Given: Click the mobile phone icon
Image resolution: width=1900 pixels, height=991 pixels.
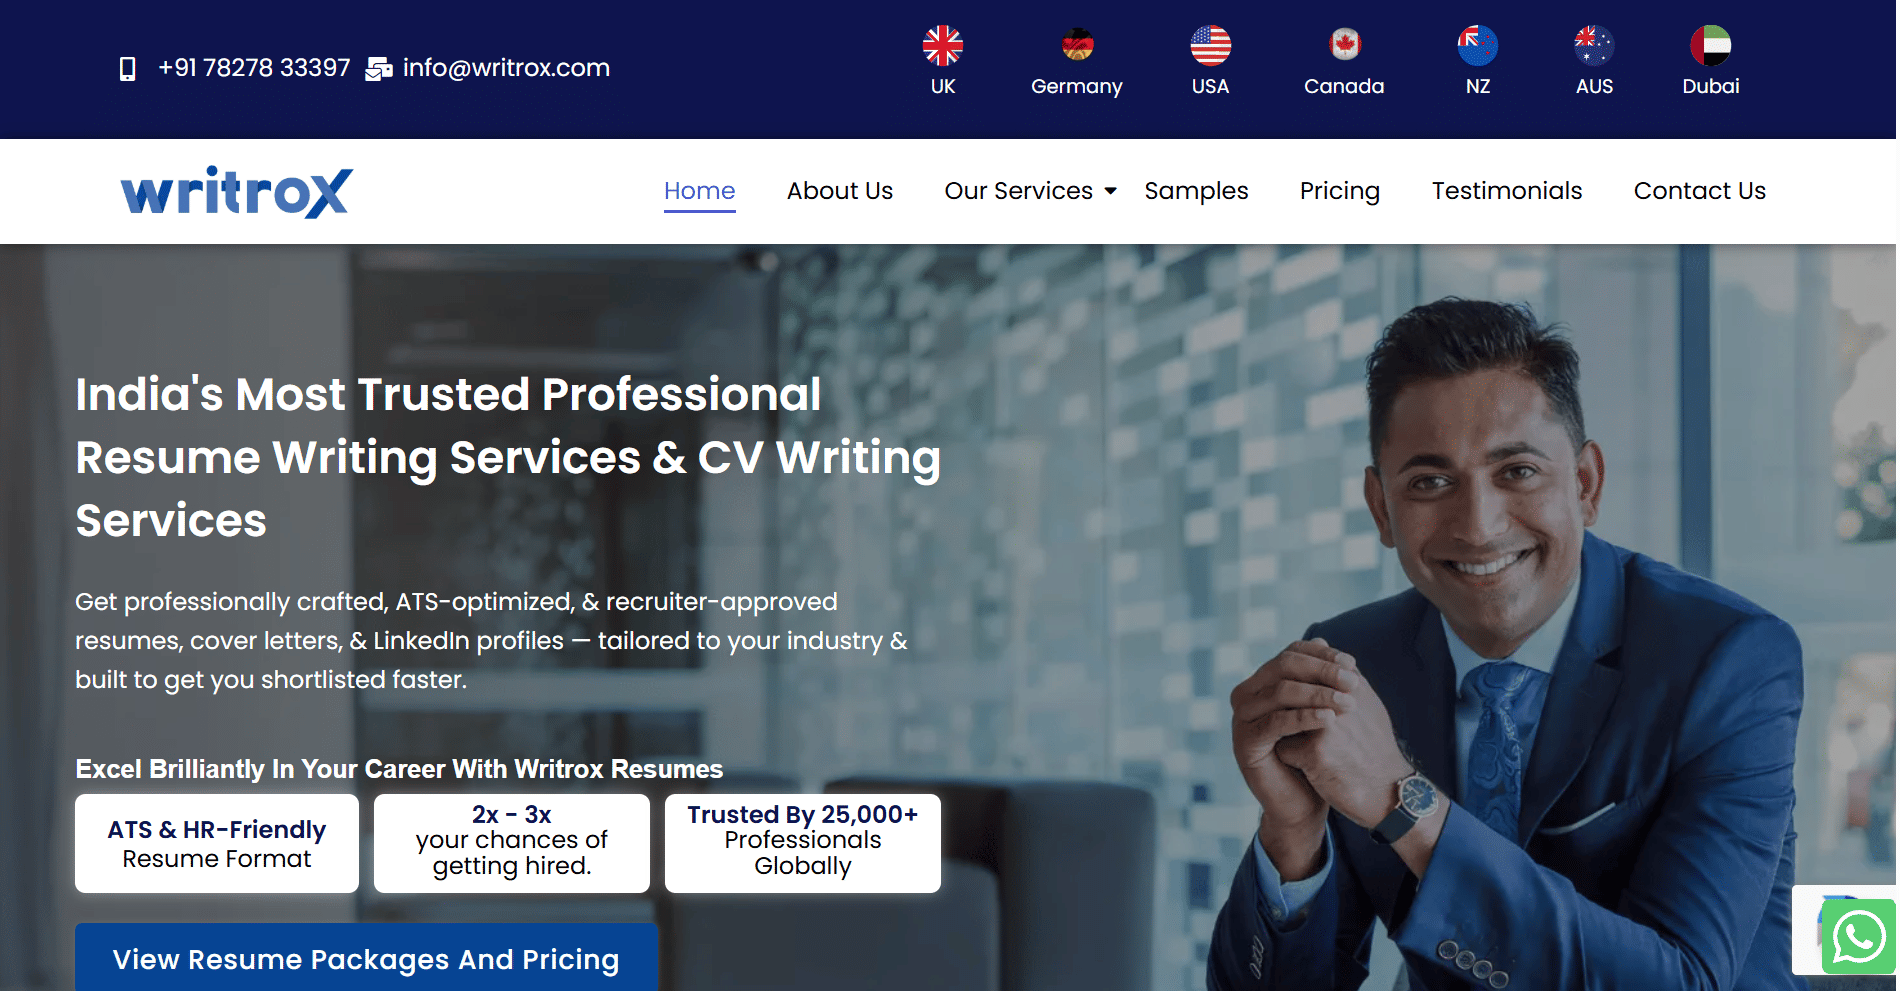Looking at the screenshot, I should point(127,69).
